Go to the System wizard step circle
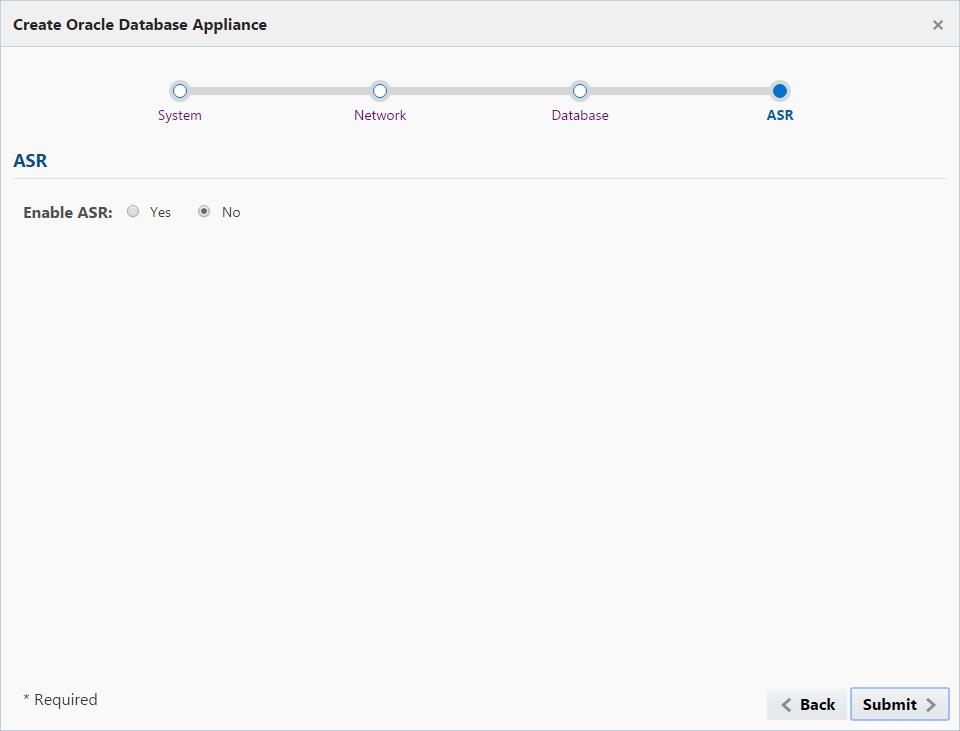 coord(179,91)
